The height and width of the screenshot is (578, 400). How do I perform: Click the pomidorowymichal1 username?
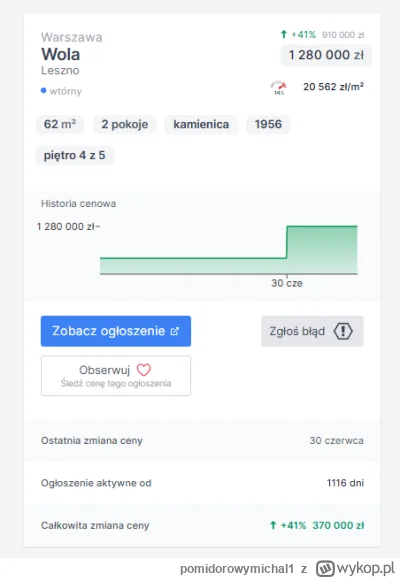click(x=237, y=569)
